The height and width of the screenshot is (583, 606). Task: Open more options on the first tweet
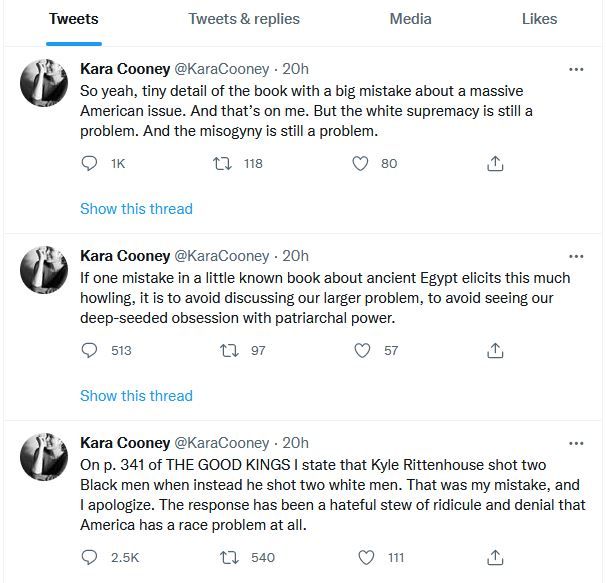pyautogui.click(x=576, y=69)
